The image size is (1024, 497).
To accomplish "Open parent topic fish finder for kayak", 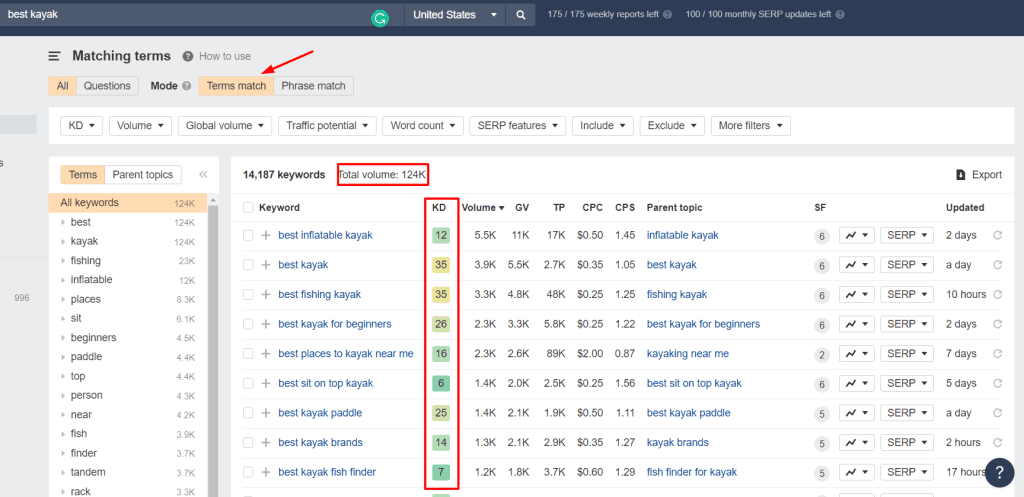I will pyautogui.click(x=692, y=472).
